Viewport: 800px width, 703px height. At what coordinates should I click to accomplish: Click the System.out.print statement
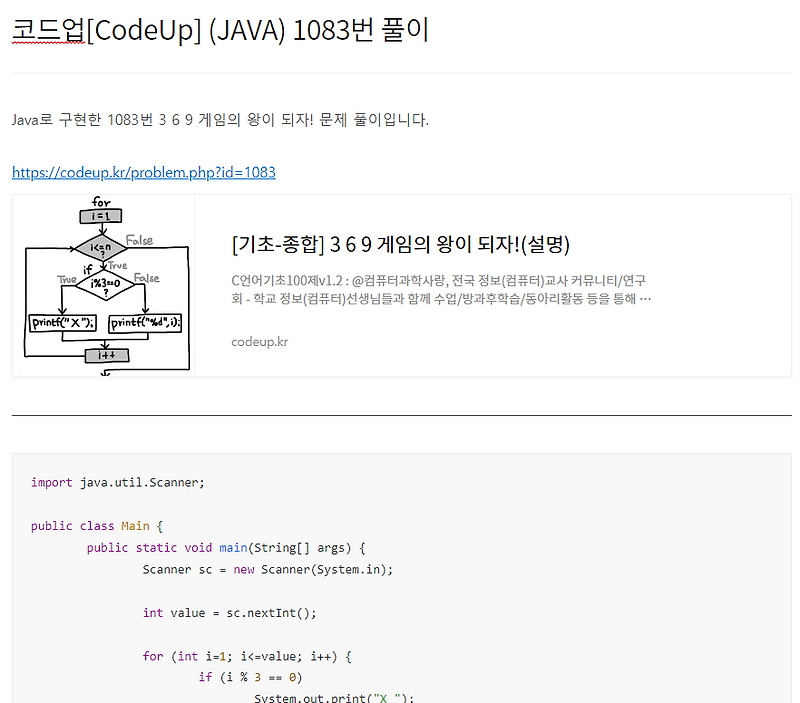pyautogui.click(x=290, y=697)
